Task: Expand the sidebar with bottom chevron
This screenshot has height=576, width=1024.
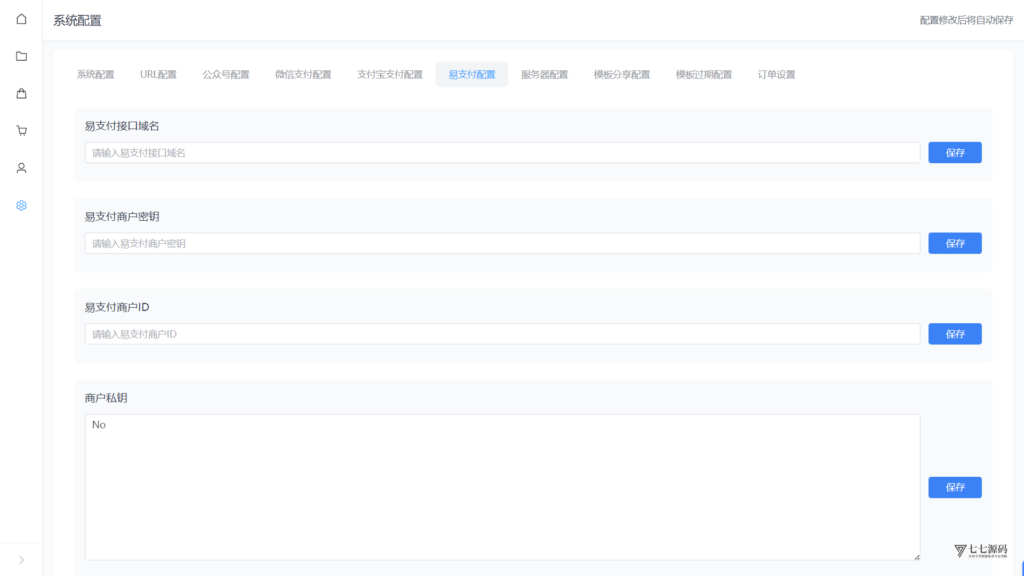Action: (22, 560)
